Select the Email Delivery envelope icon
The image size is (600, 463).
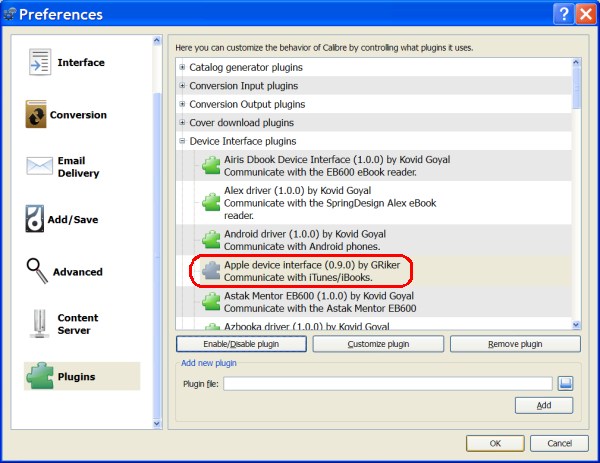(39, 166)
